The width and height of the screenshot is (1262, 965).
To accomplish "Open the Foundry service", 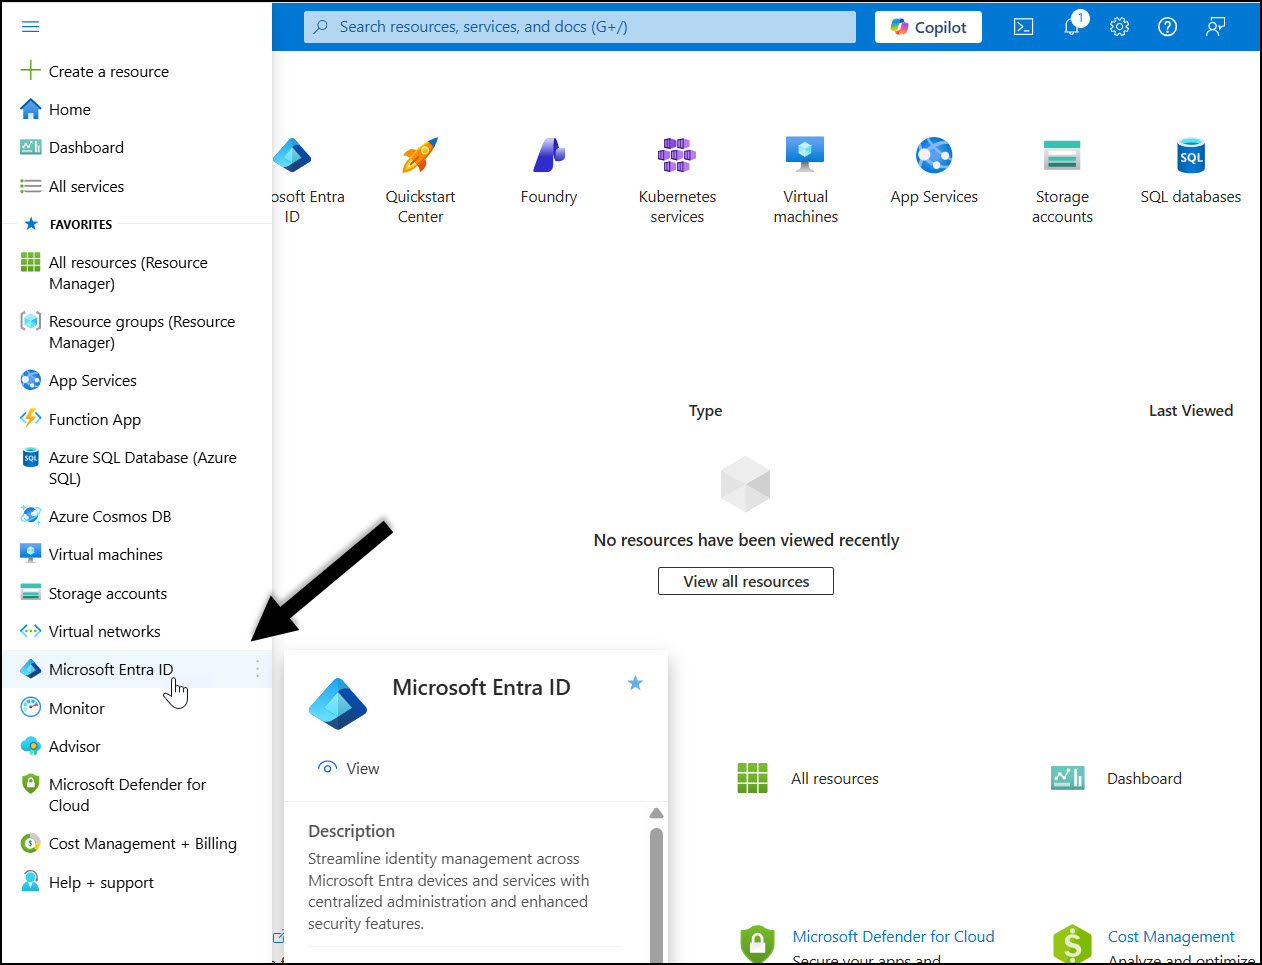I will (x=548, y=155).
